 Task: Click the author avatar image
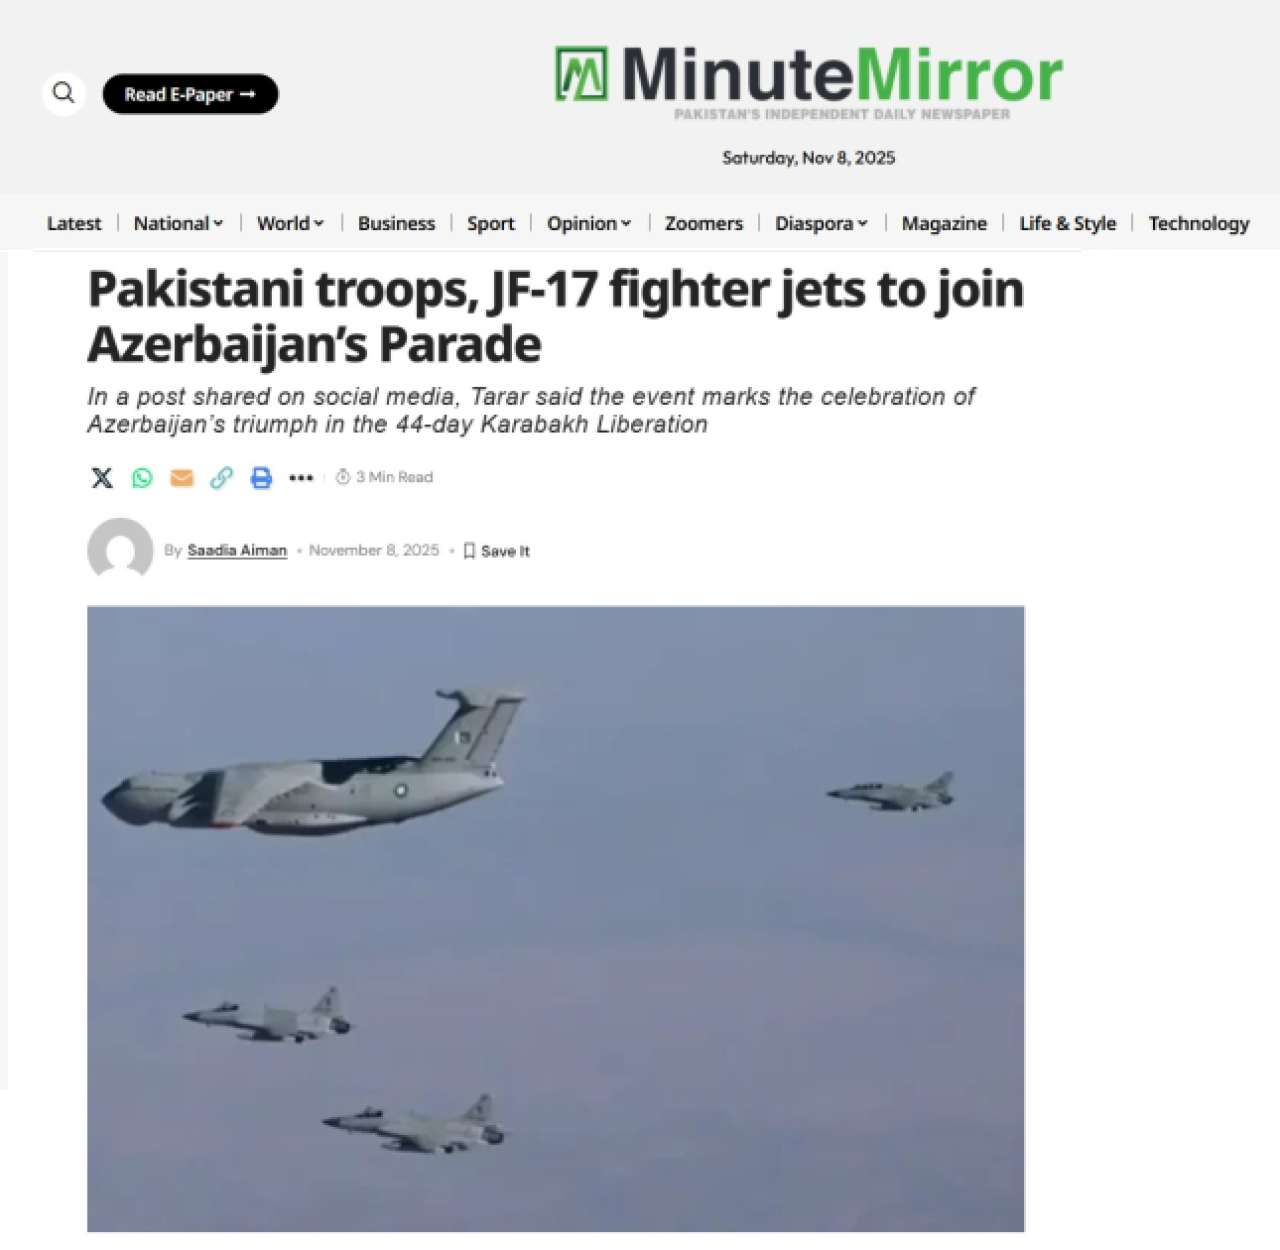click(x=120, y=549)
